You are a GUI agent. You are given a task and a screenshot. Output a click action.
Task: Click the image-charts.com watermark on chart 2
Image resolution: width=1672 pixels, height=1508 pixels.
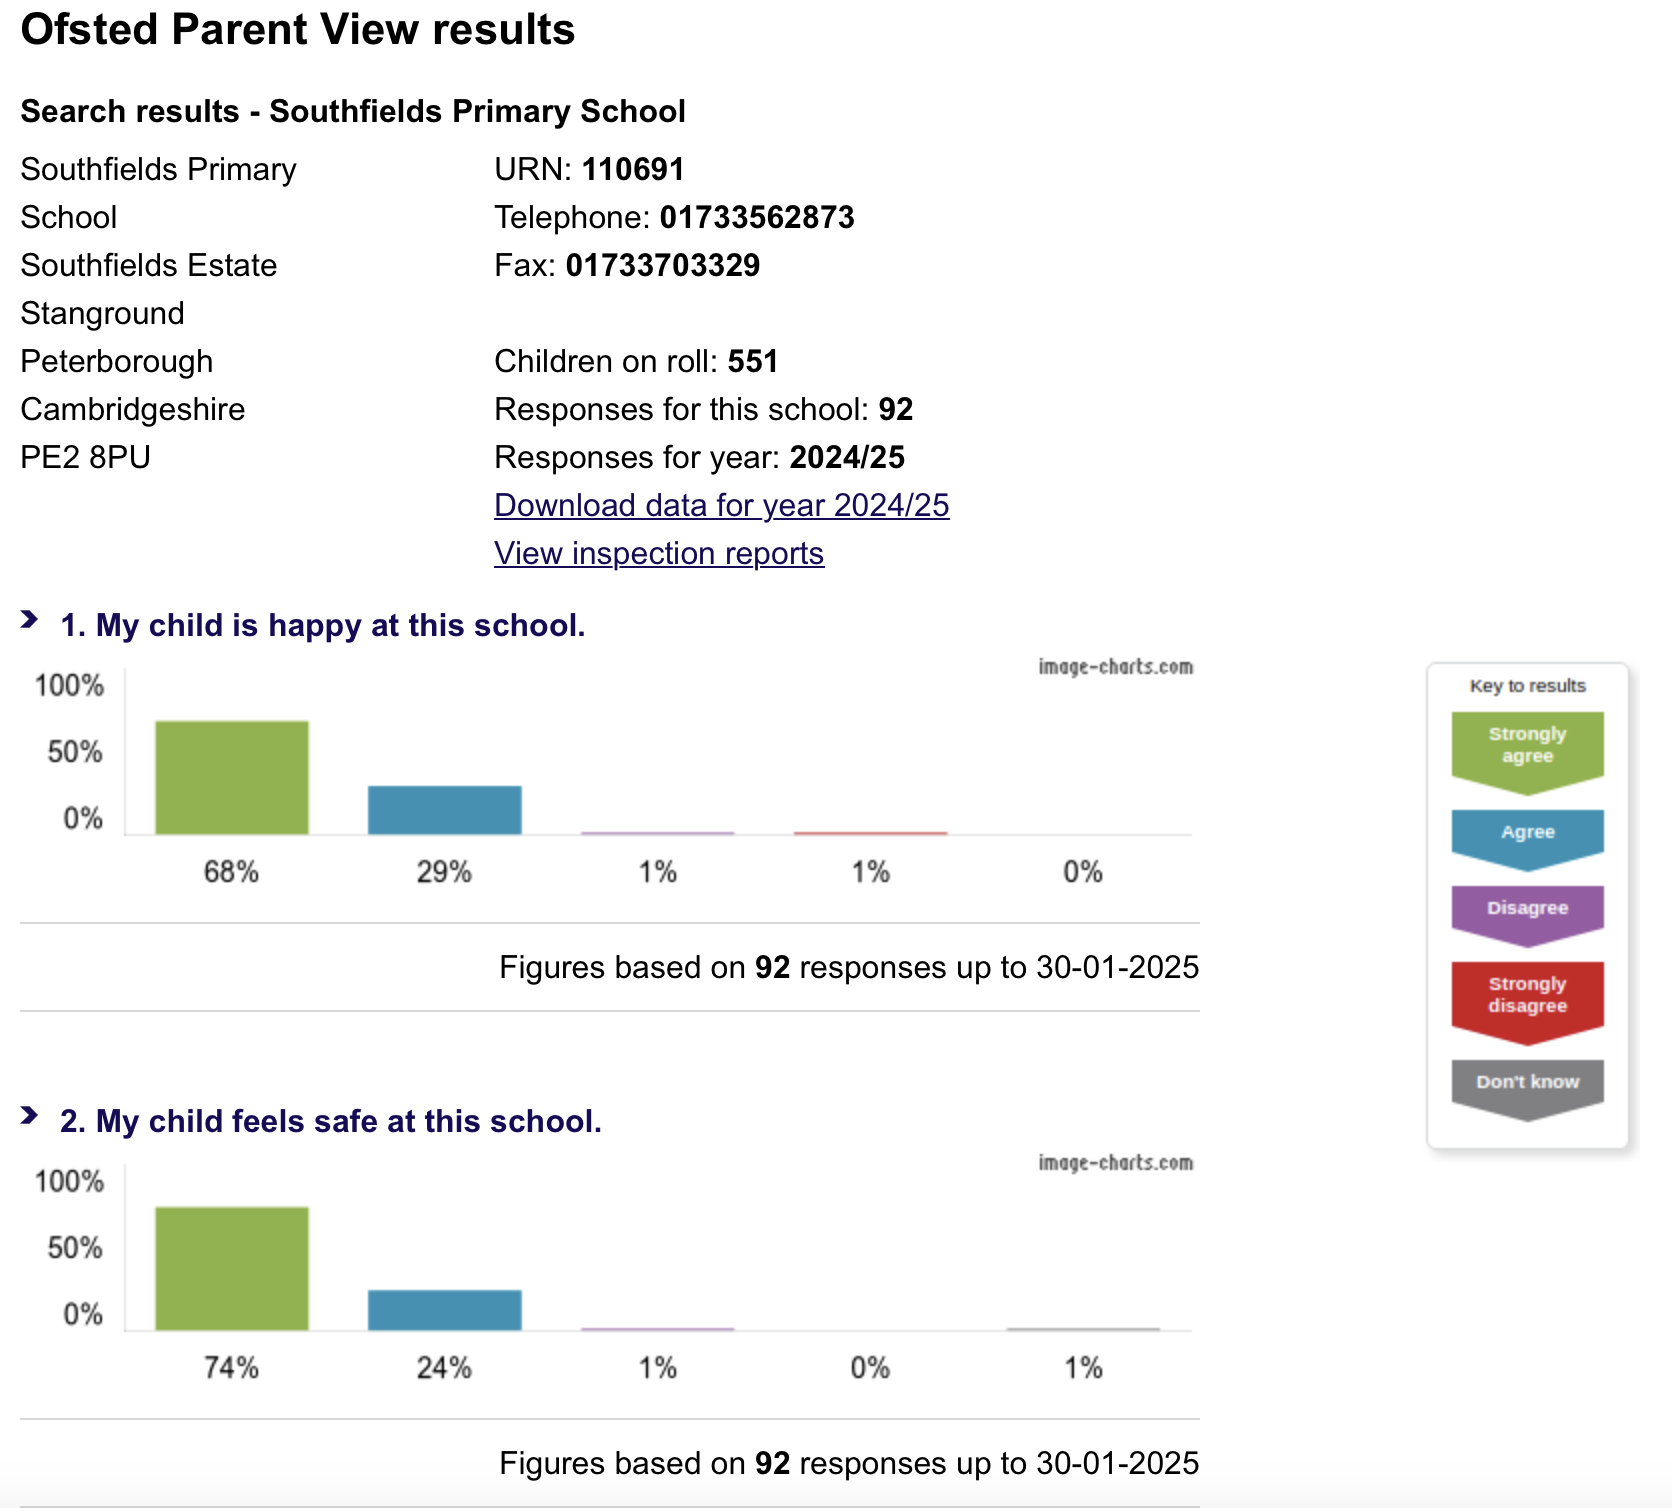coord(1115,1163)
